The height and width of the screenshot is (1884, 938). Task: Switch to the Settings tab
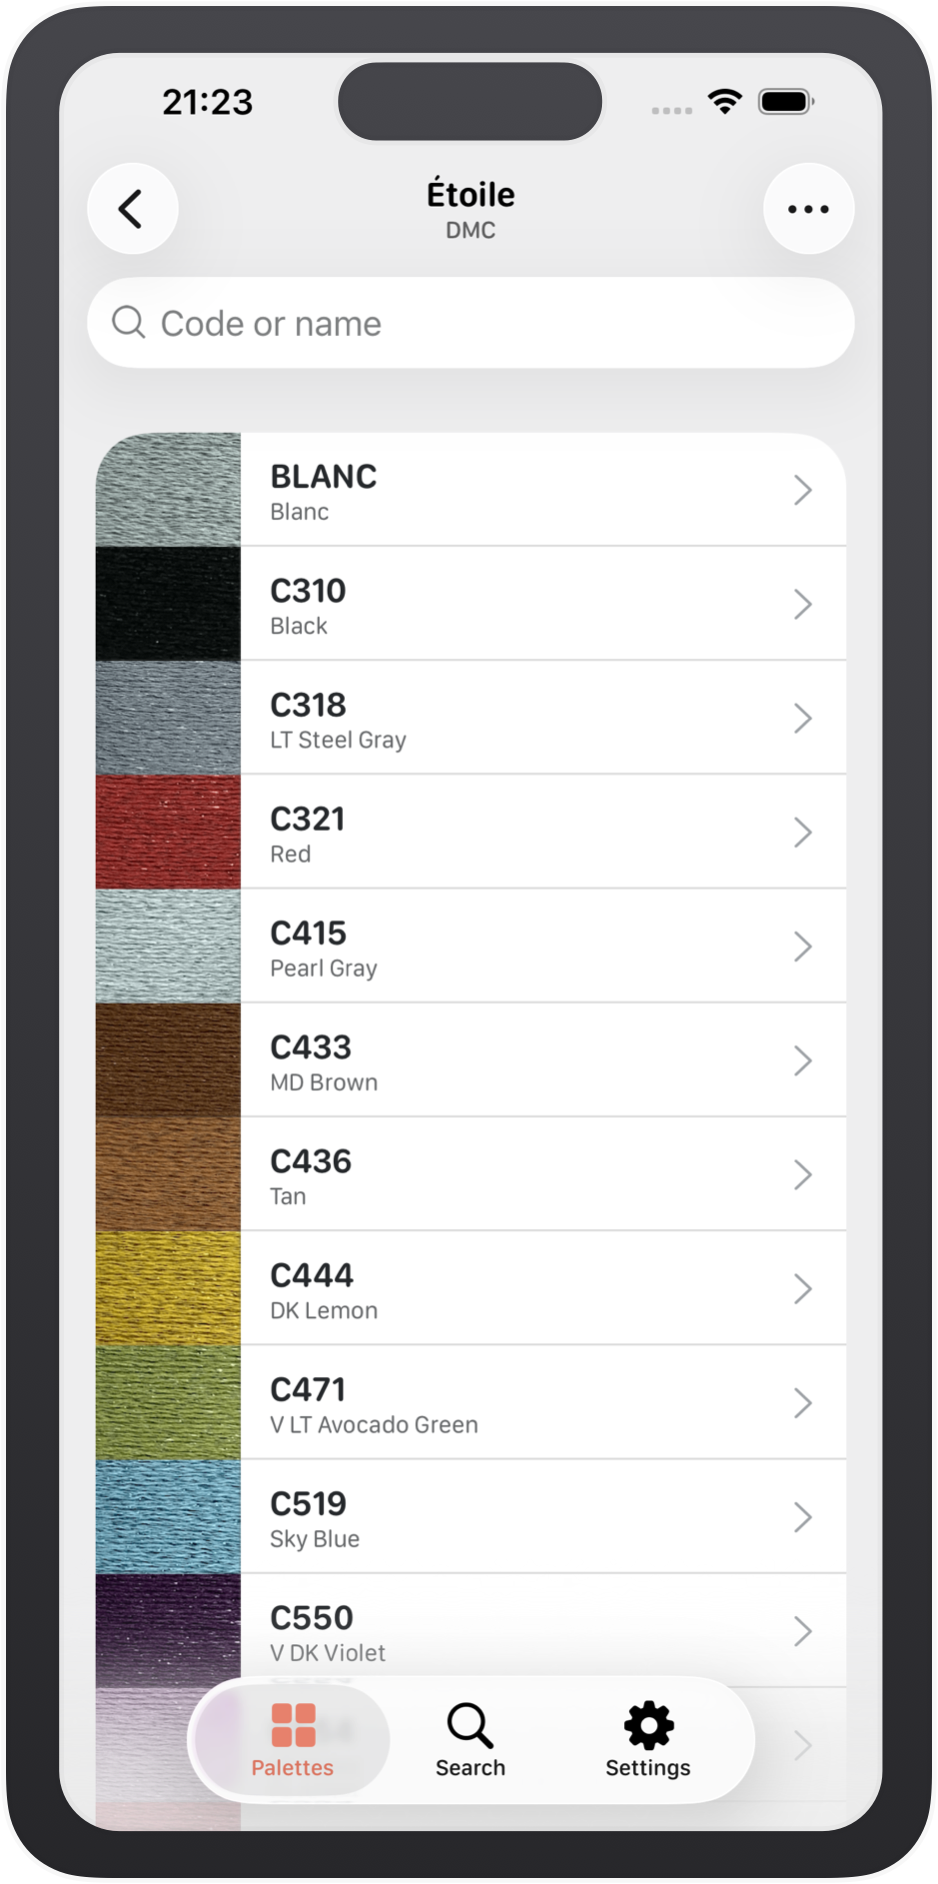[647, 1740]
